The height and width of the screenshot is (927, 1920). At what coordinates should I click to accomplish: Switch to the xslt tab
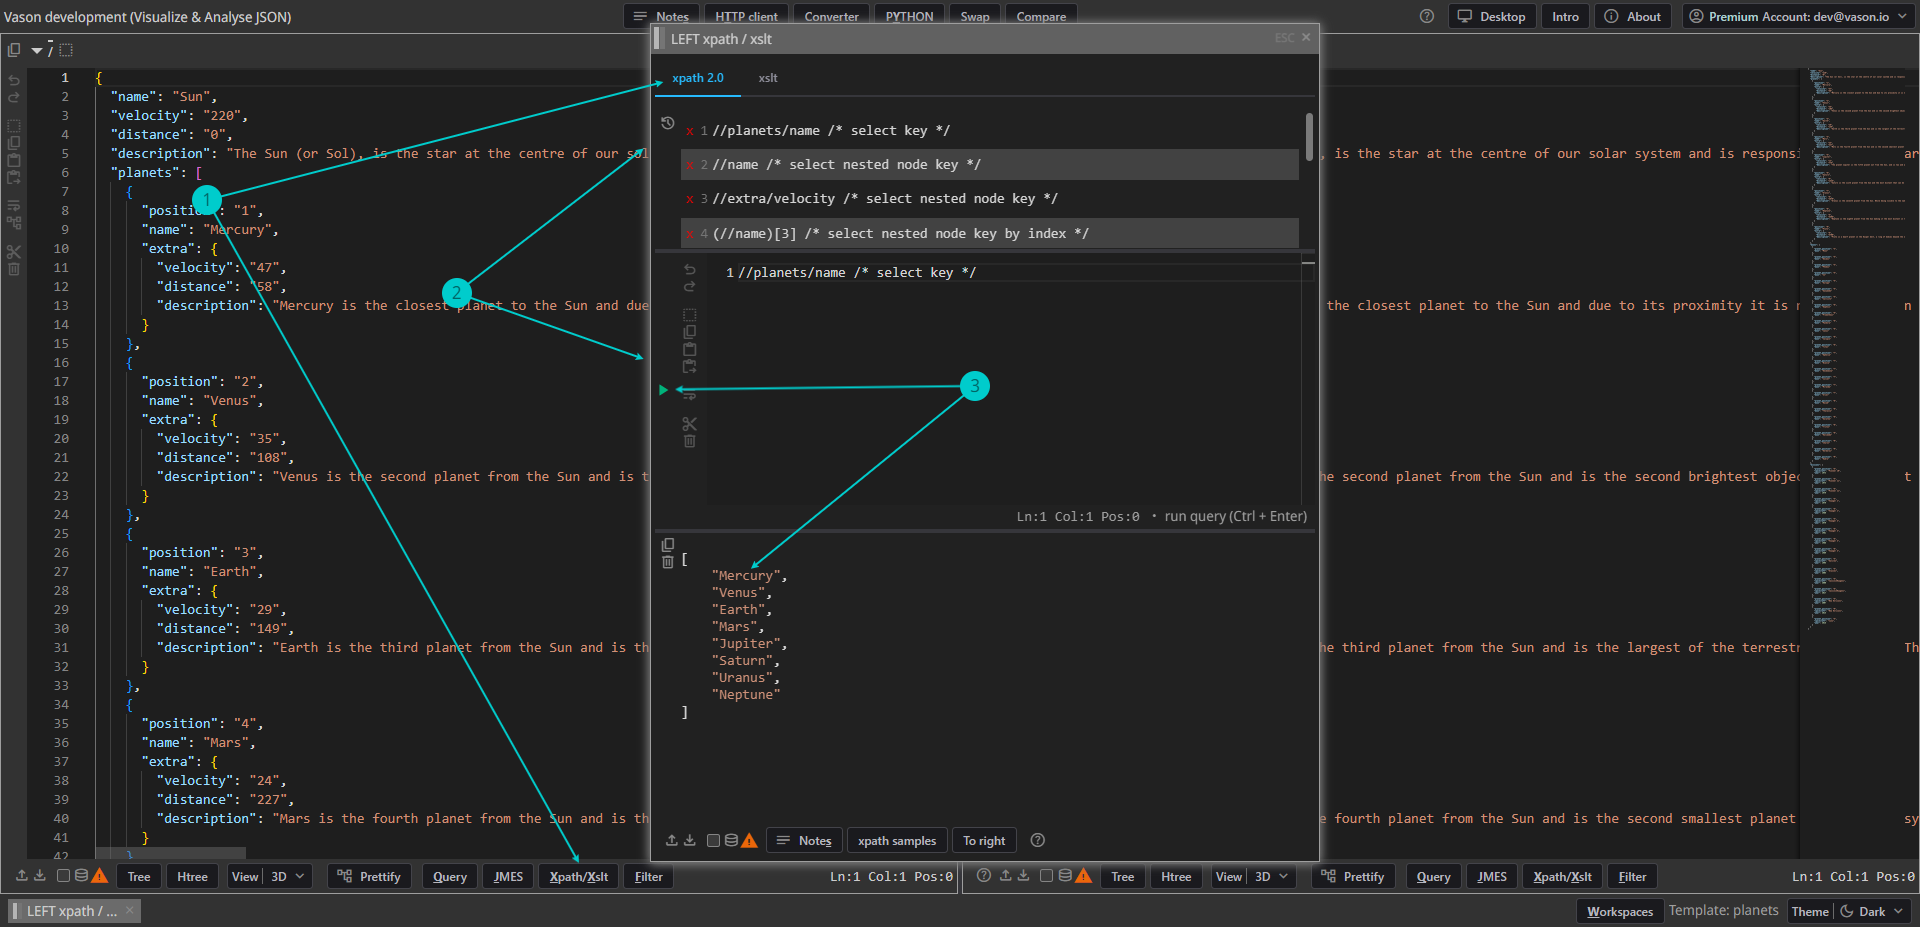(x=767, y=78)
